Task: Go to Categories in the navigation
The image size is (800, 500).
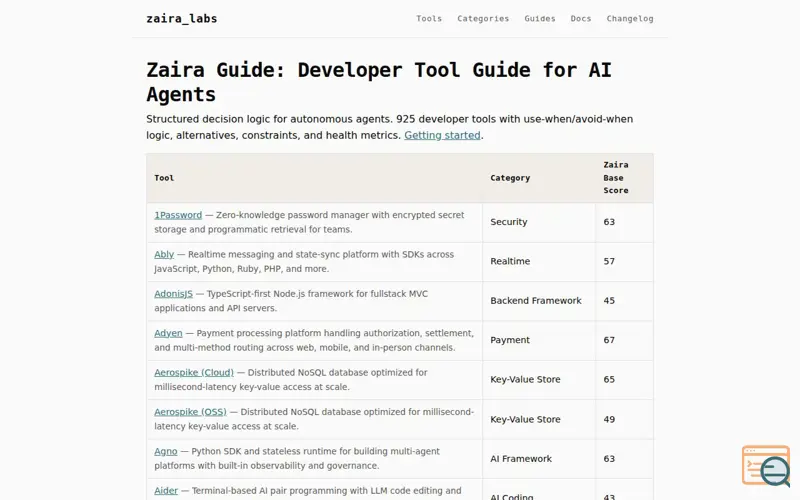Action: click(483, 18)
